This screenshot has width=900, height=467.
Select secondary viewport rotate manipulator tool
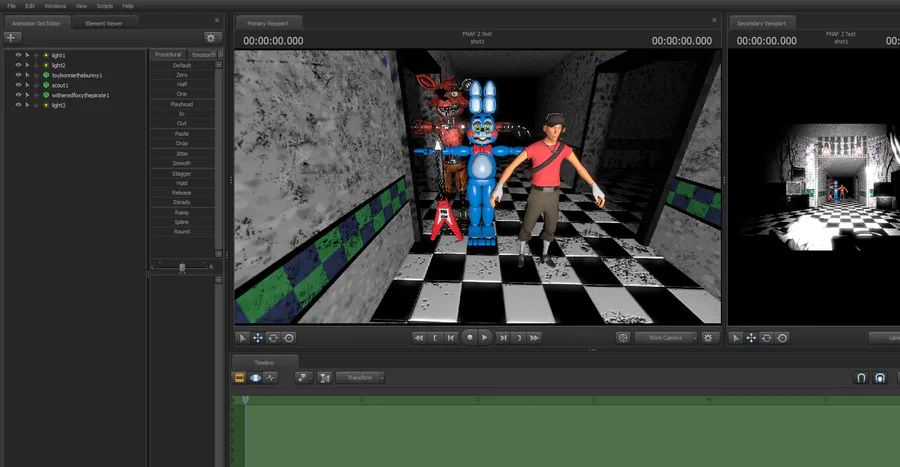tap(766, 338)
